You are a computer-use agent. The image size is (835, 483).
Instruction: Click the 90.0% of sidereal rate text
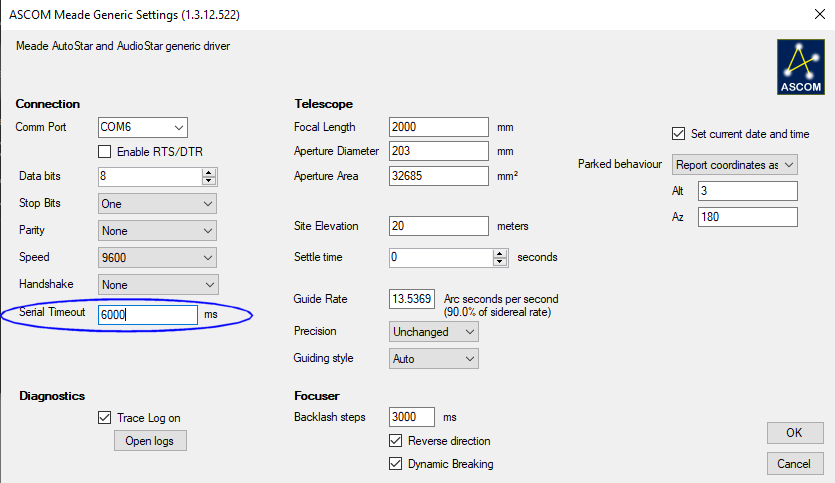pos(497,313)
